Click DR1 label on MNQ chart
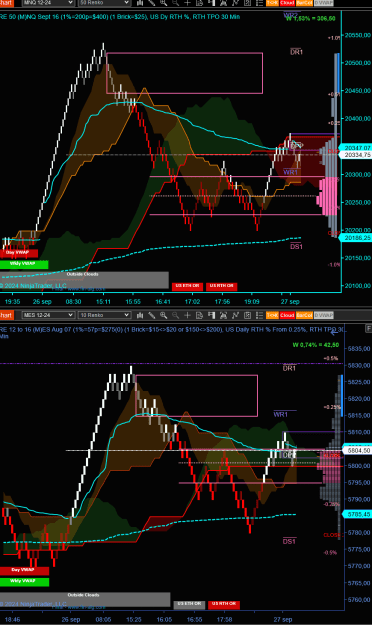 [296, 52]
